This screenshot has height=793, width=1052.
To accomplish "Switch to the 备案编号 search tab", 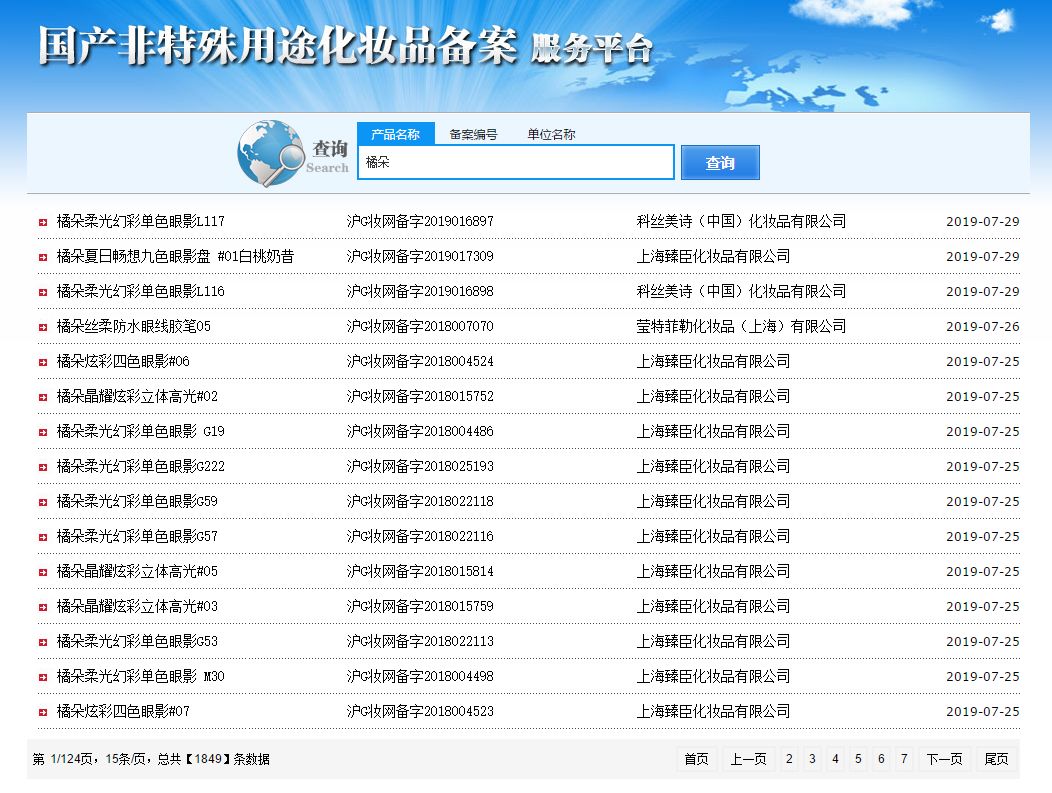I will point(474,133).
